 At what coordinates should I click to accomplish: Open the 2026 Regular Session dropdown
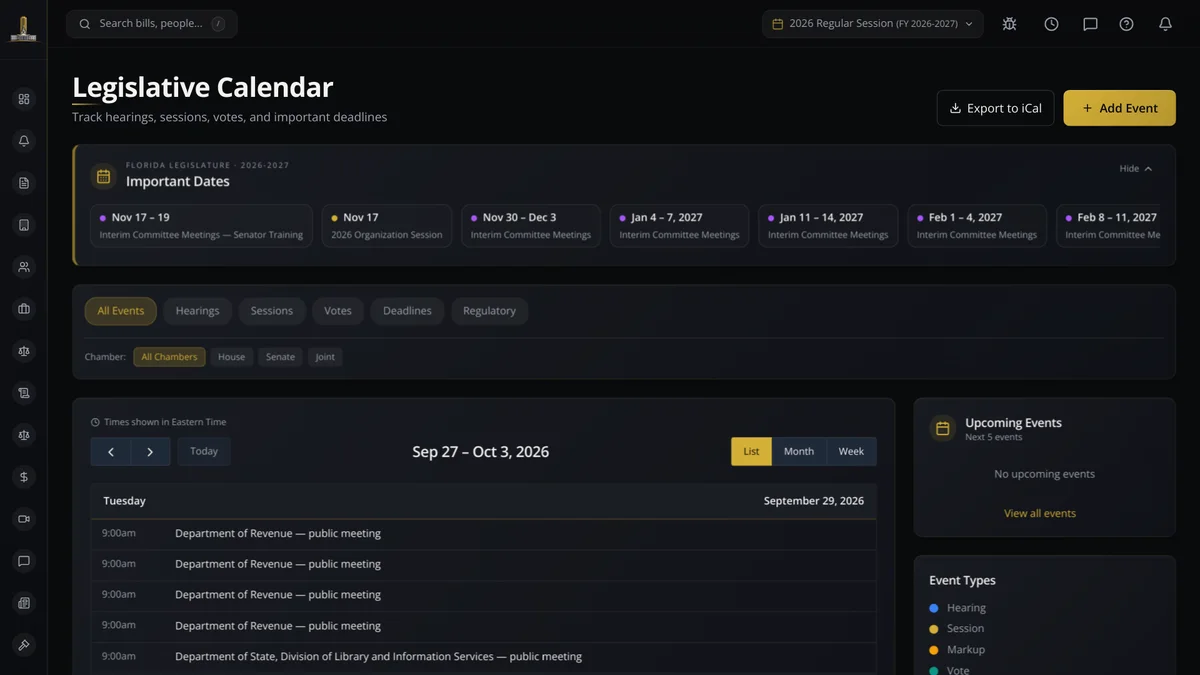(872, 24)
